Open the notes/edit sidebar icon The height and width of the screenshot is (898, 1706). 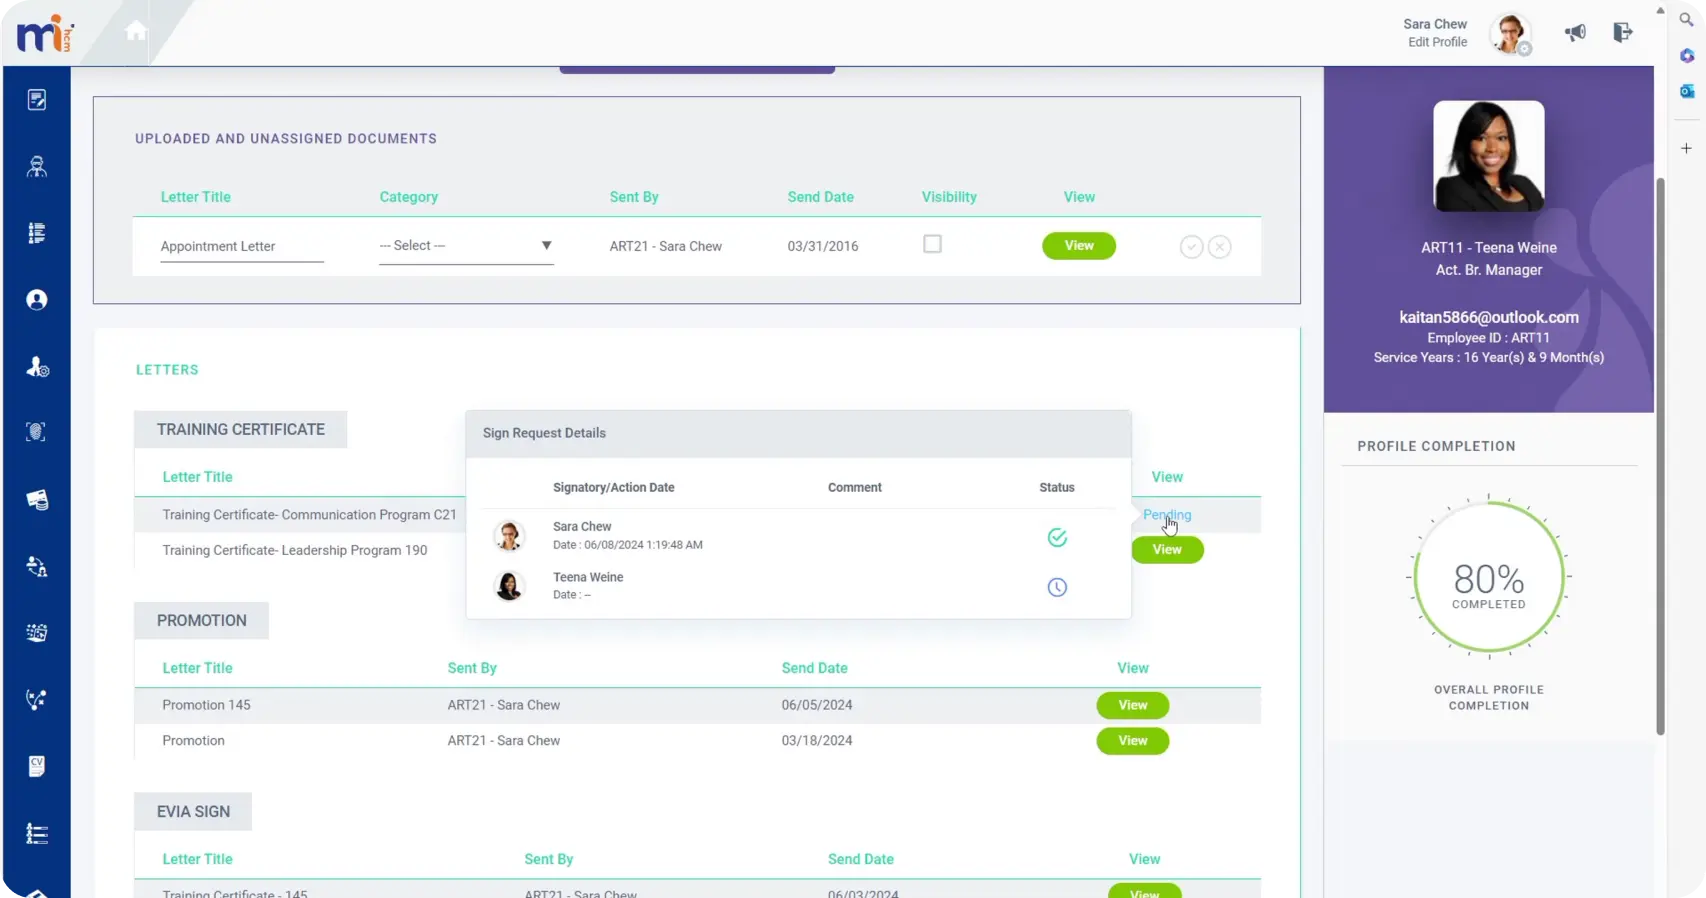37,100
